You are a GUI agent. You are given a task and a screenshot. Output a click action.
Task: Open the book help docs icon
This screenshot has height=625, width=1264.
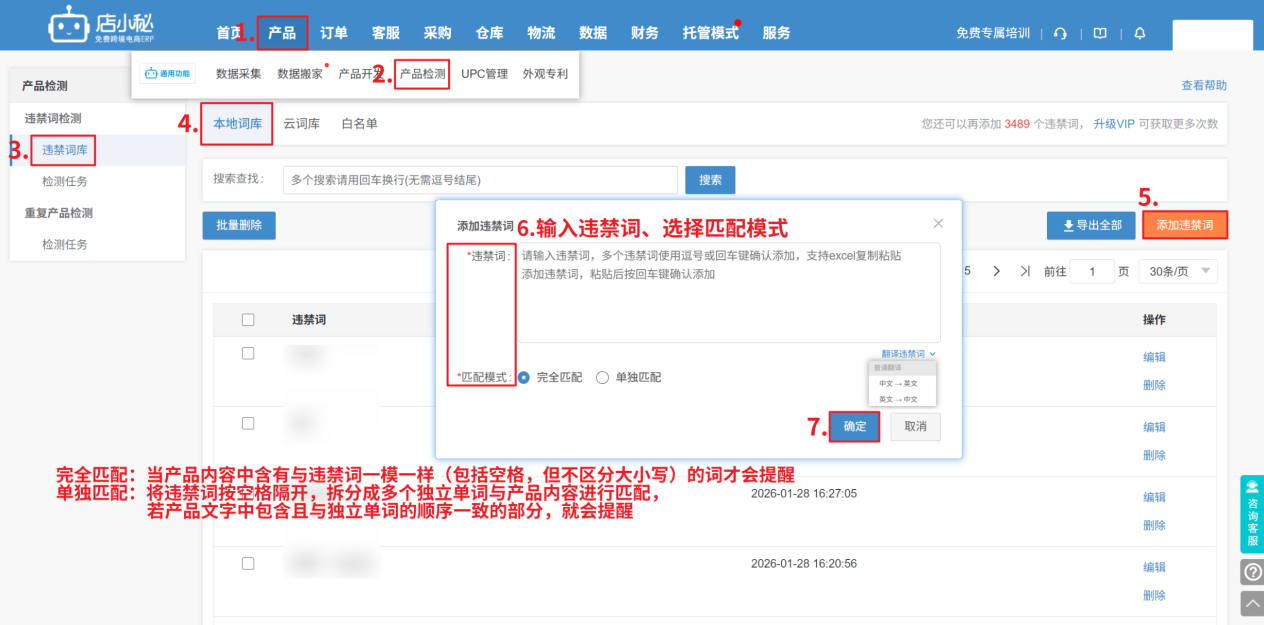tap(1100, 33)
